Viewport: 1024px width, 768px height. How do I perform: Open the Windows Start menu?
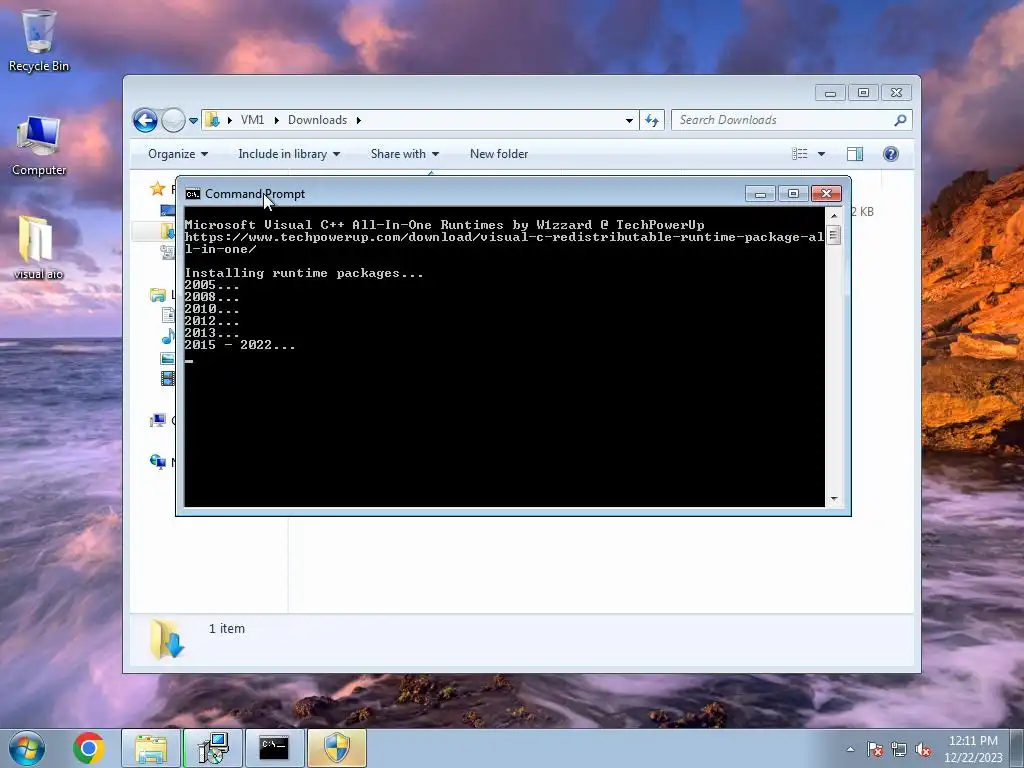tap(27, 748)
